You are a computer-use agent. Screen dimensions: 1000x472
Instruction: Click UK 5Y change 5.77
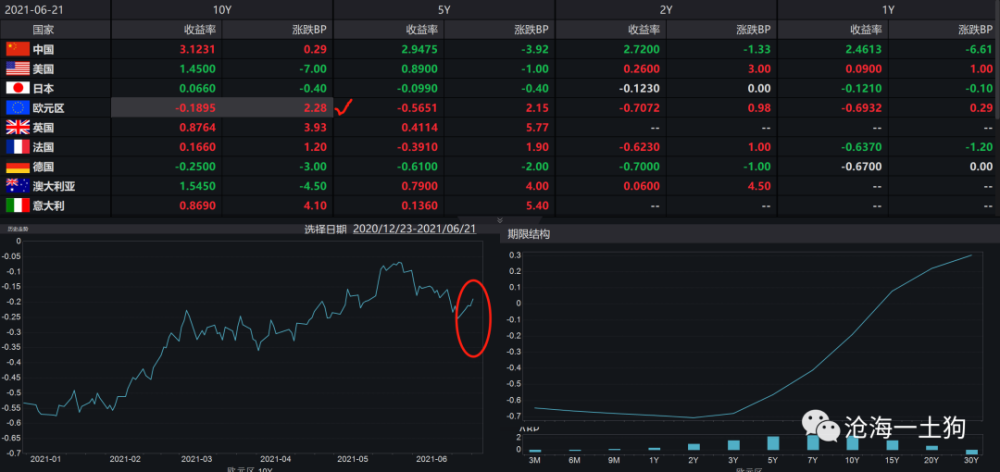(538, 128)
